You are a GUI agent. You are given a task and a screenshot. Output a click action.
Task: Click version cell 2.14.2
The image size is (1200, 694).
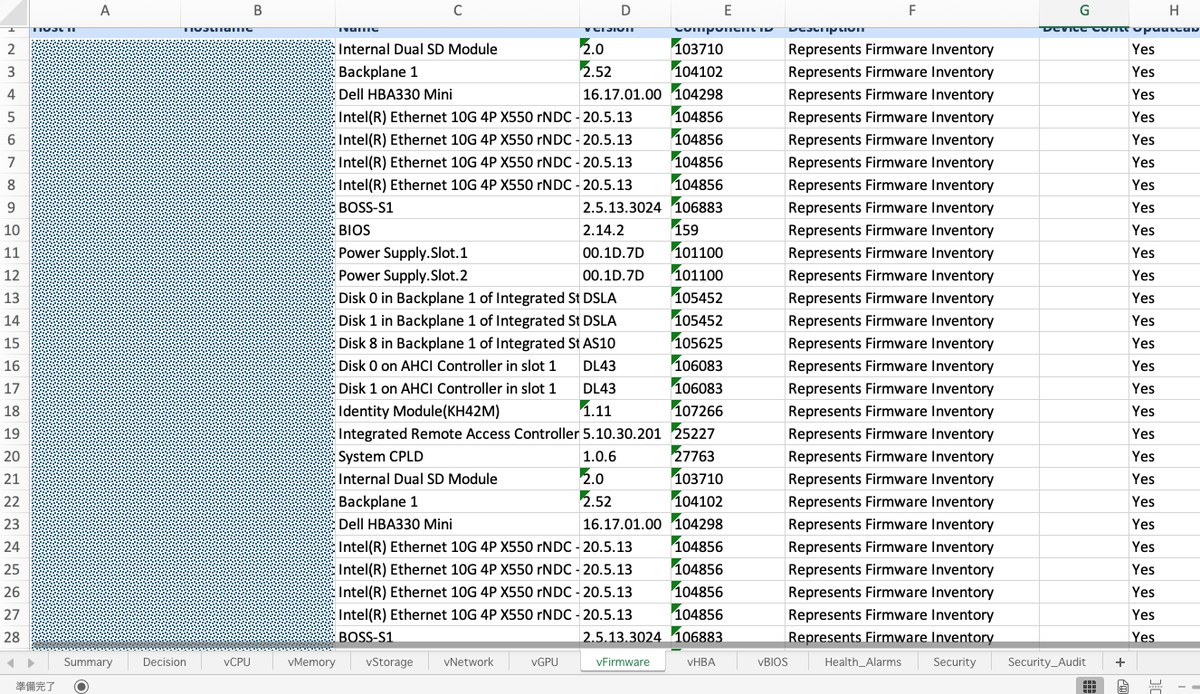[x=626, y=230]
